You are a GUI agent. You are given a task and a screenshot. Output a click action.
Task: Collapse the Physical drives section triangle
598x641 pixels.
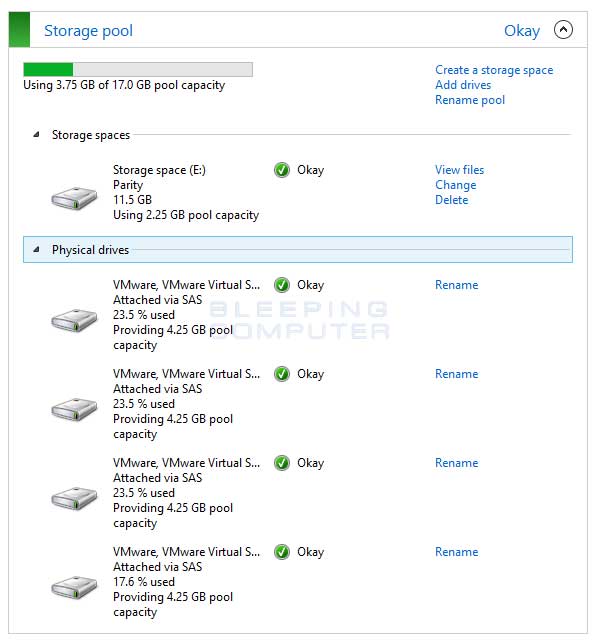point(36,249)
